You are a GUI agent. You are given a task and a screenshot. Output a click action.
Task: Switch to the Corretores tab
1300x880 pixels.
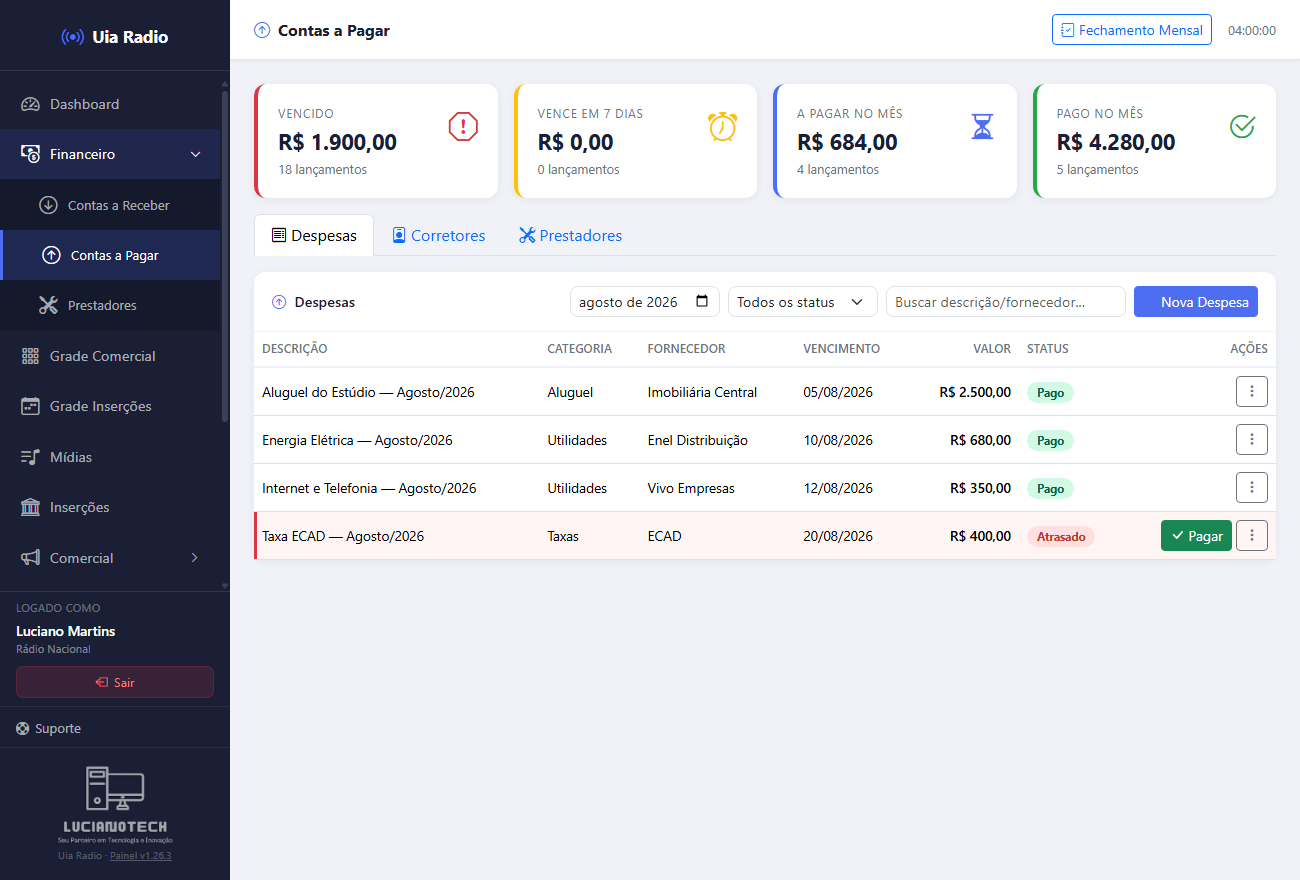coord(438,236)
